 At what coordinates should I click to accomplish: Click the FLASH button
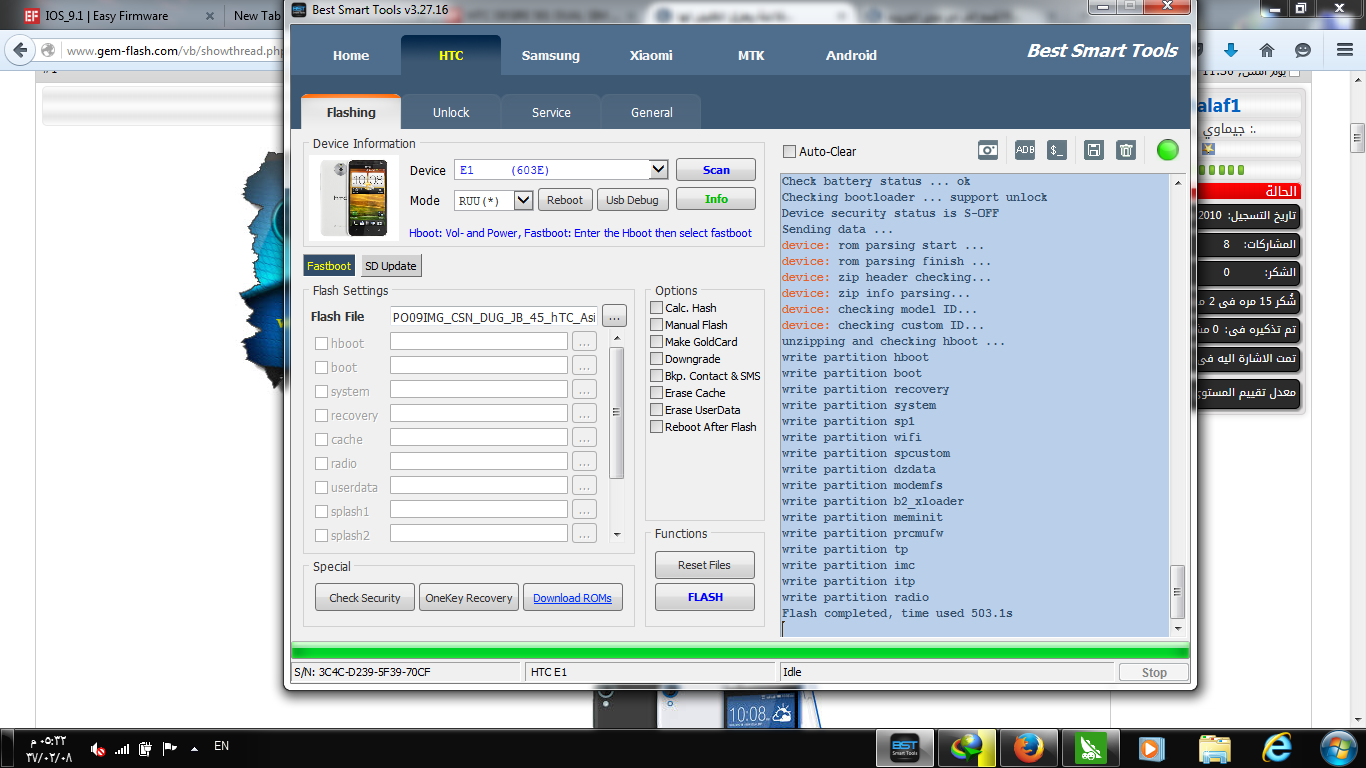[x=705, y=597]
